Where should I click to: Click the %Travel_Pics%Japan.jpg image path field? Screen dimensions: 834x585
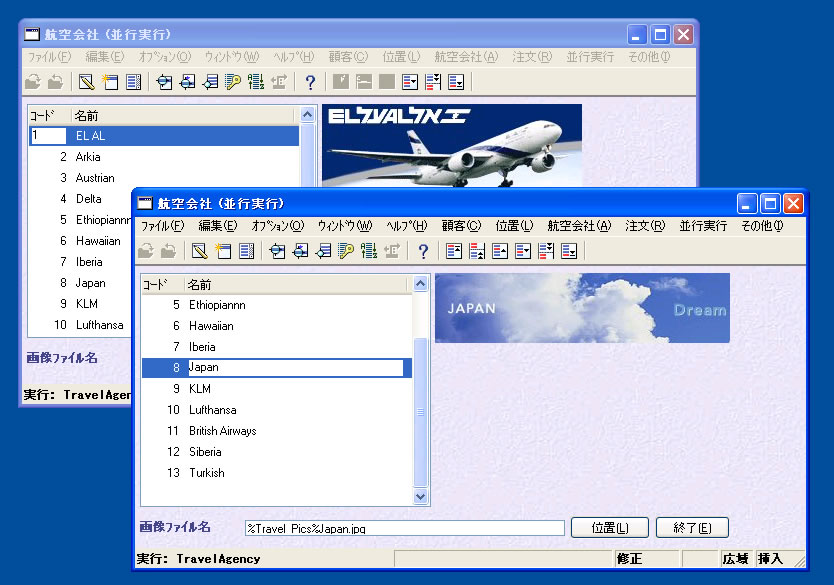(x=404, y=528)
